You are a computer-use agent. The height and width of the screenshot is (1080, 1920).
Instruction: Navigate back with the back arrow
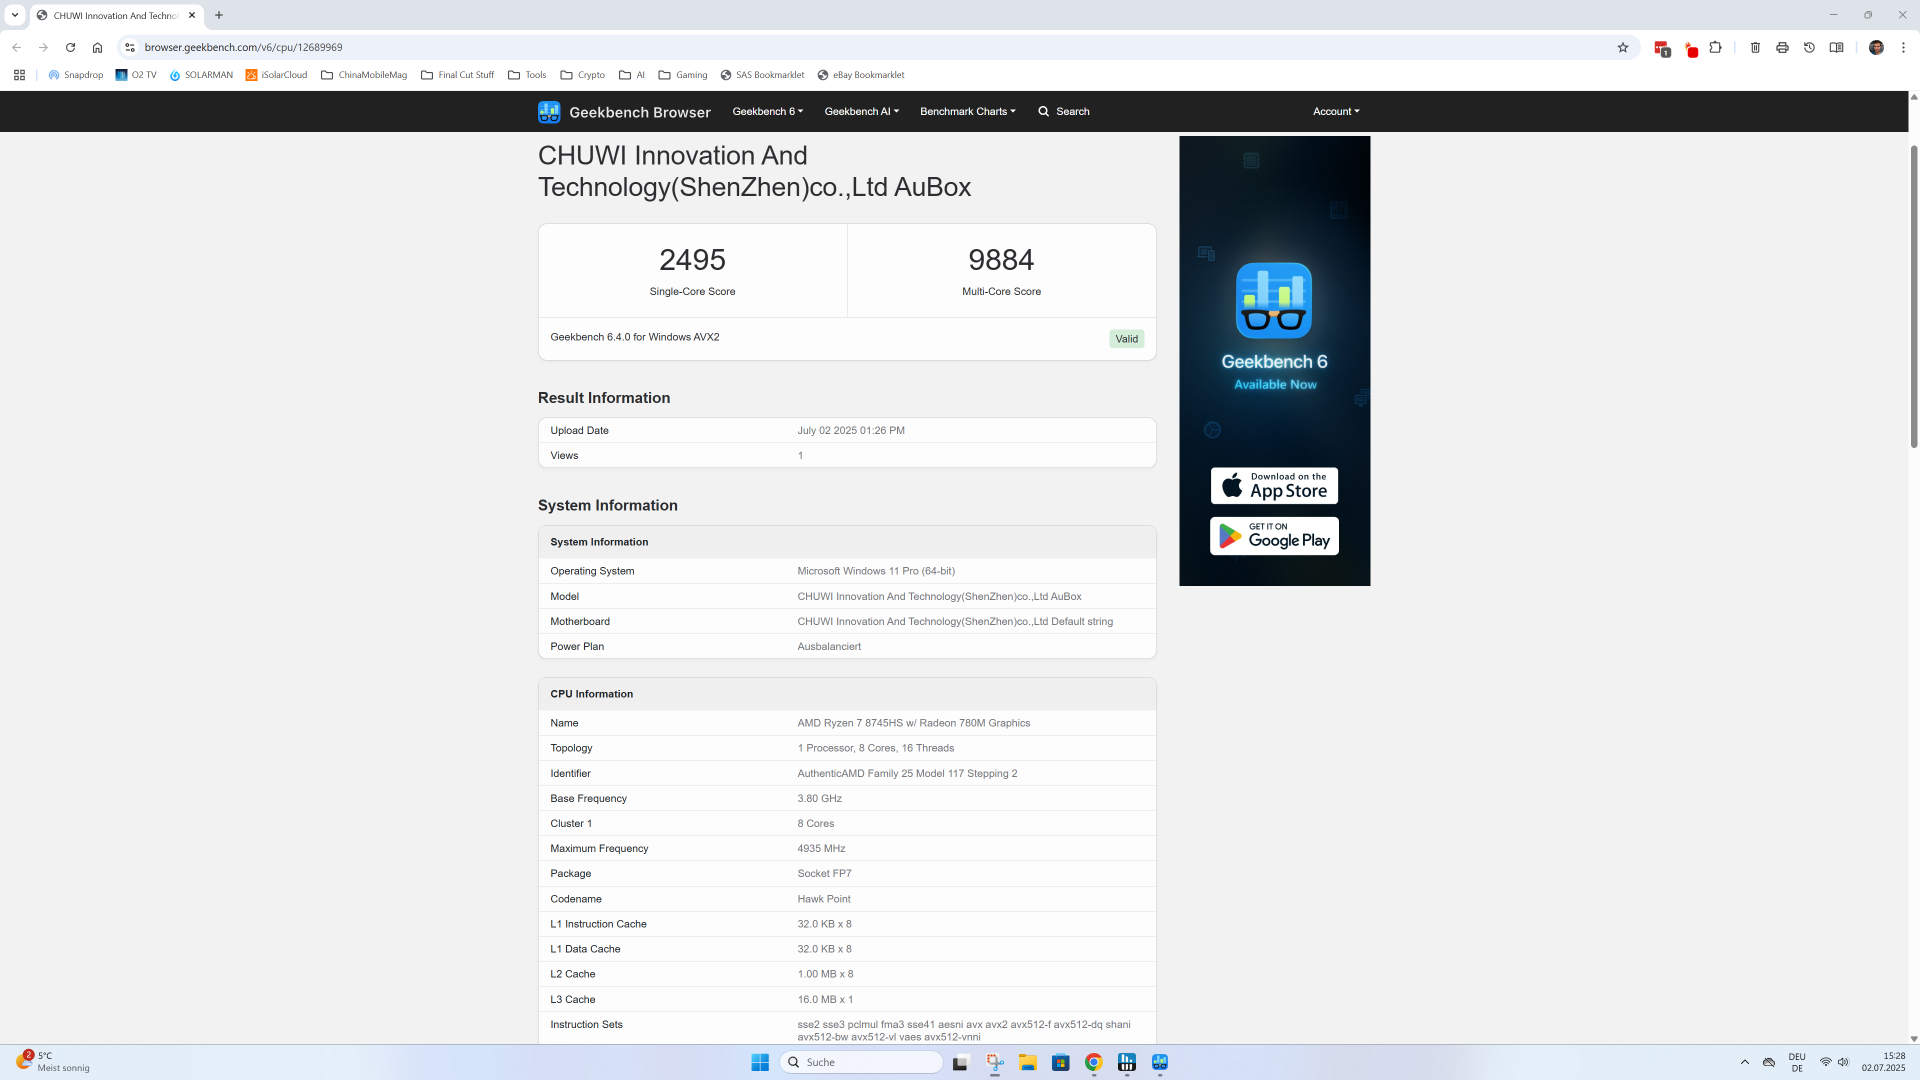pyautogui.click(x=16, y=47)
